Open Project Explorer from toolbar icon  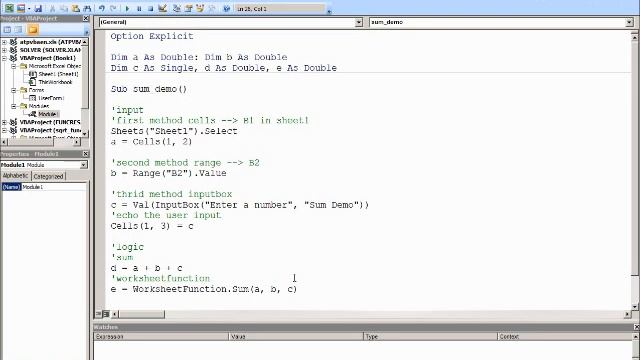tap(177, 8)
